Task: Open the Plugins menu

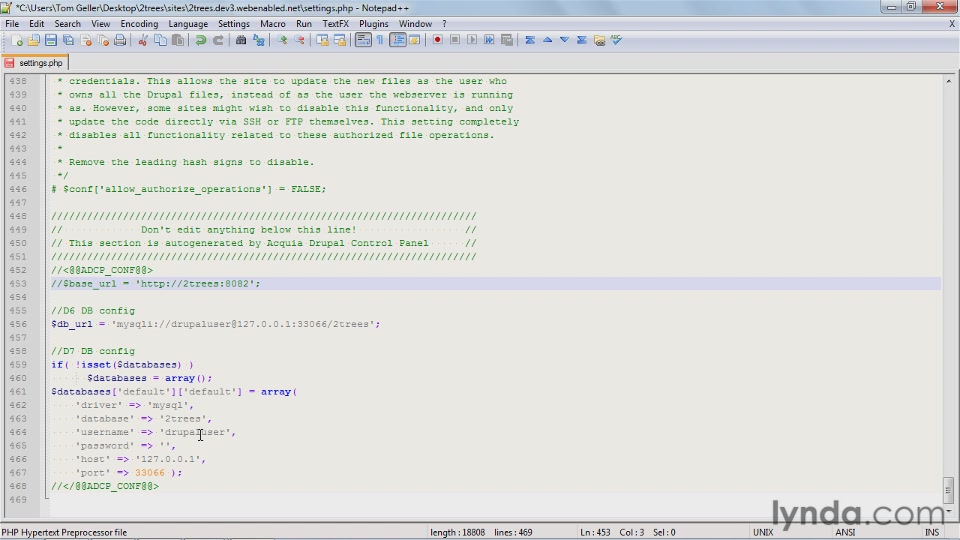Action: click(373, 24)
